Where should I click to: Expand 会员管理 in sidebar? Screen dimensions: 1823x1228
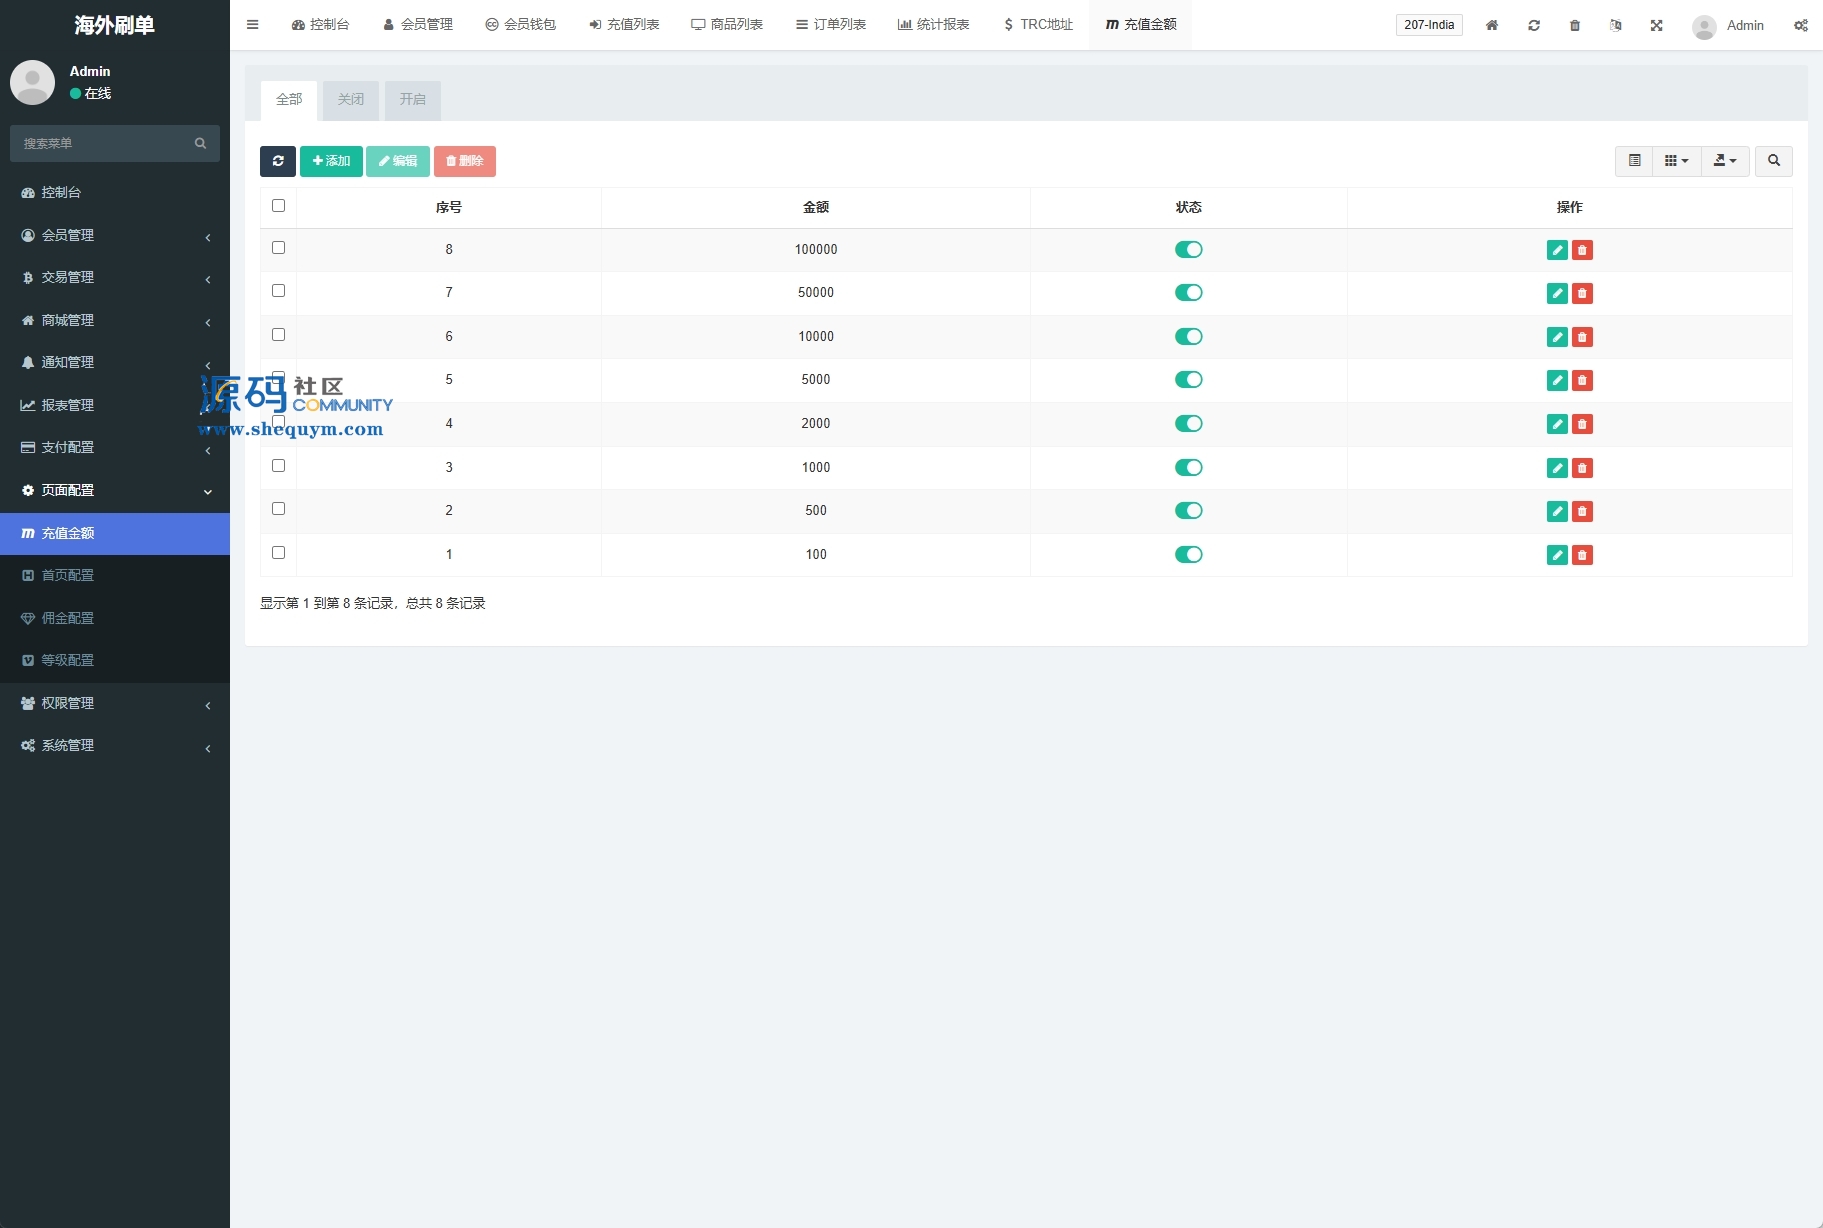pyautogui.click(x=115, y=235)
